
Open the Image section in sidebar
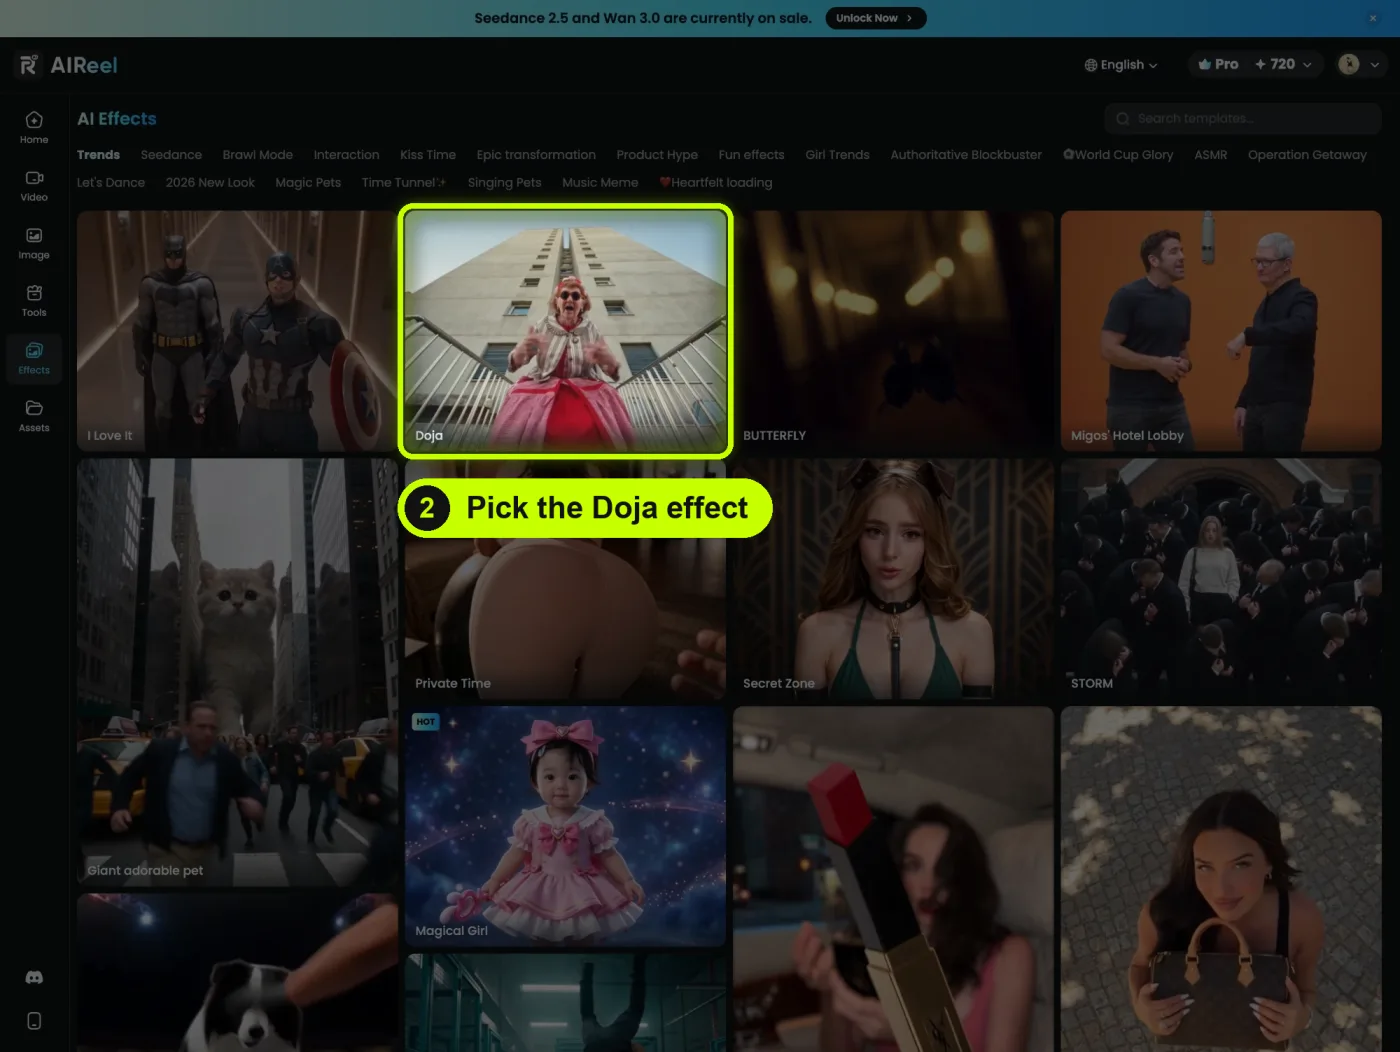click(x=34, y=244)
